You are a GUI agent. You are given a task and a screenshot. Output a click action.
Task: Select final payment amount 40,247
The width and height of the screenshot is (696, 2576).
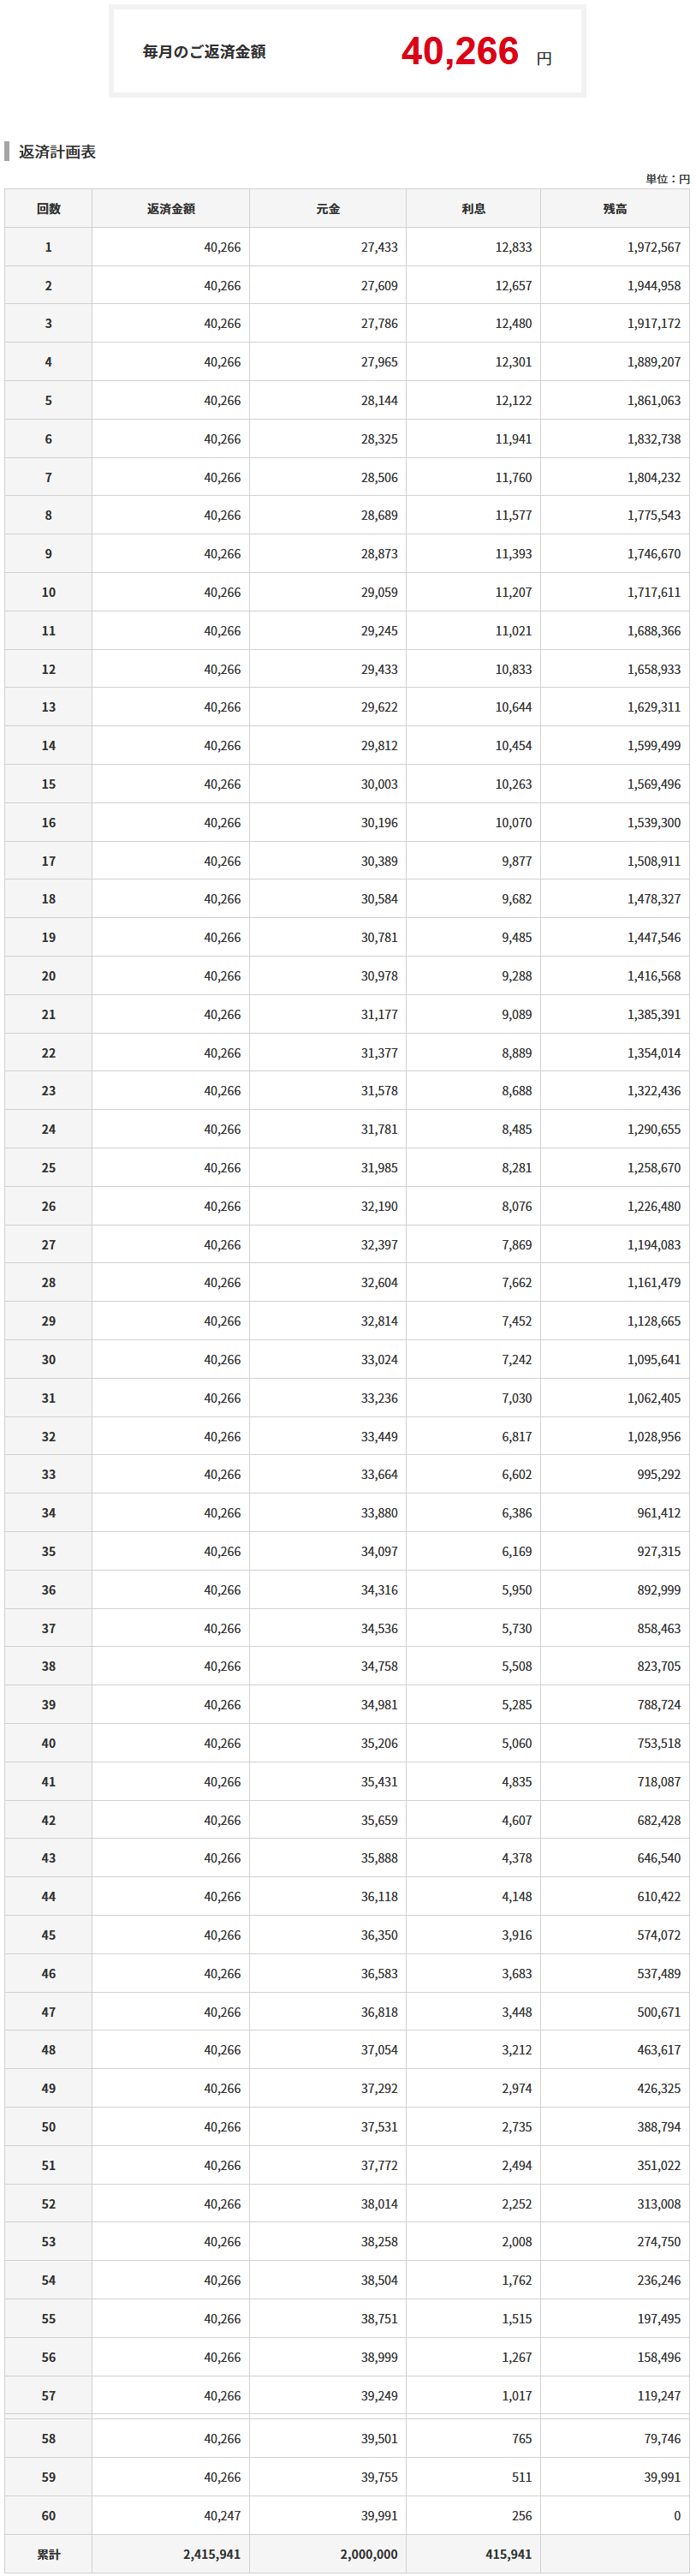[222, 2515]
